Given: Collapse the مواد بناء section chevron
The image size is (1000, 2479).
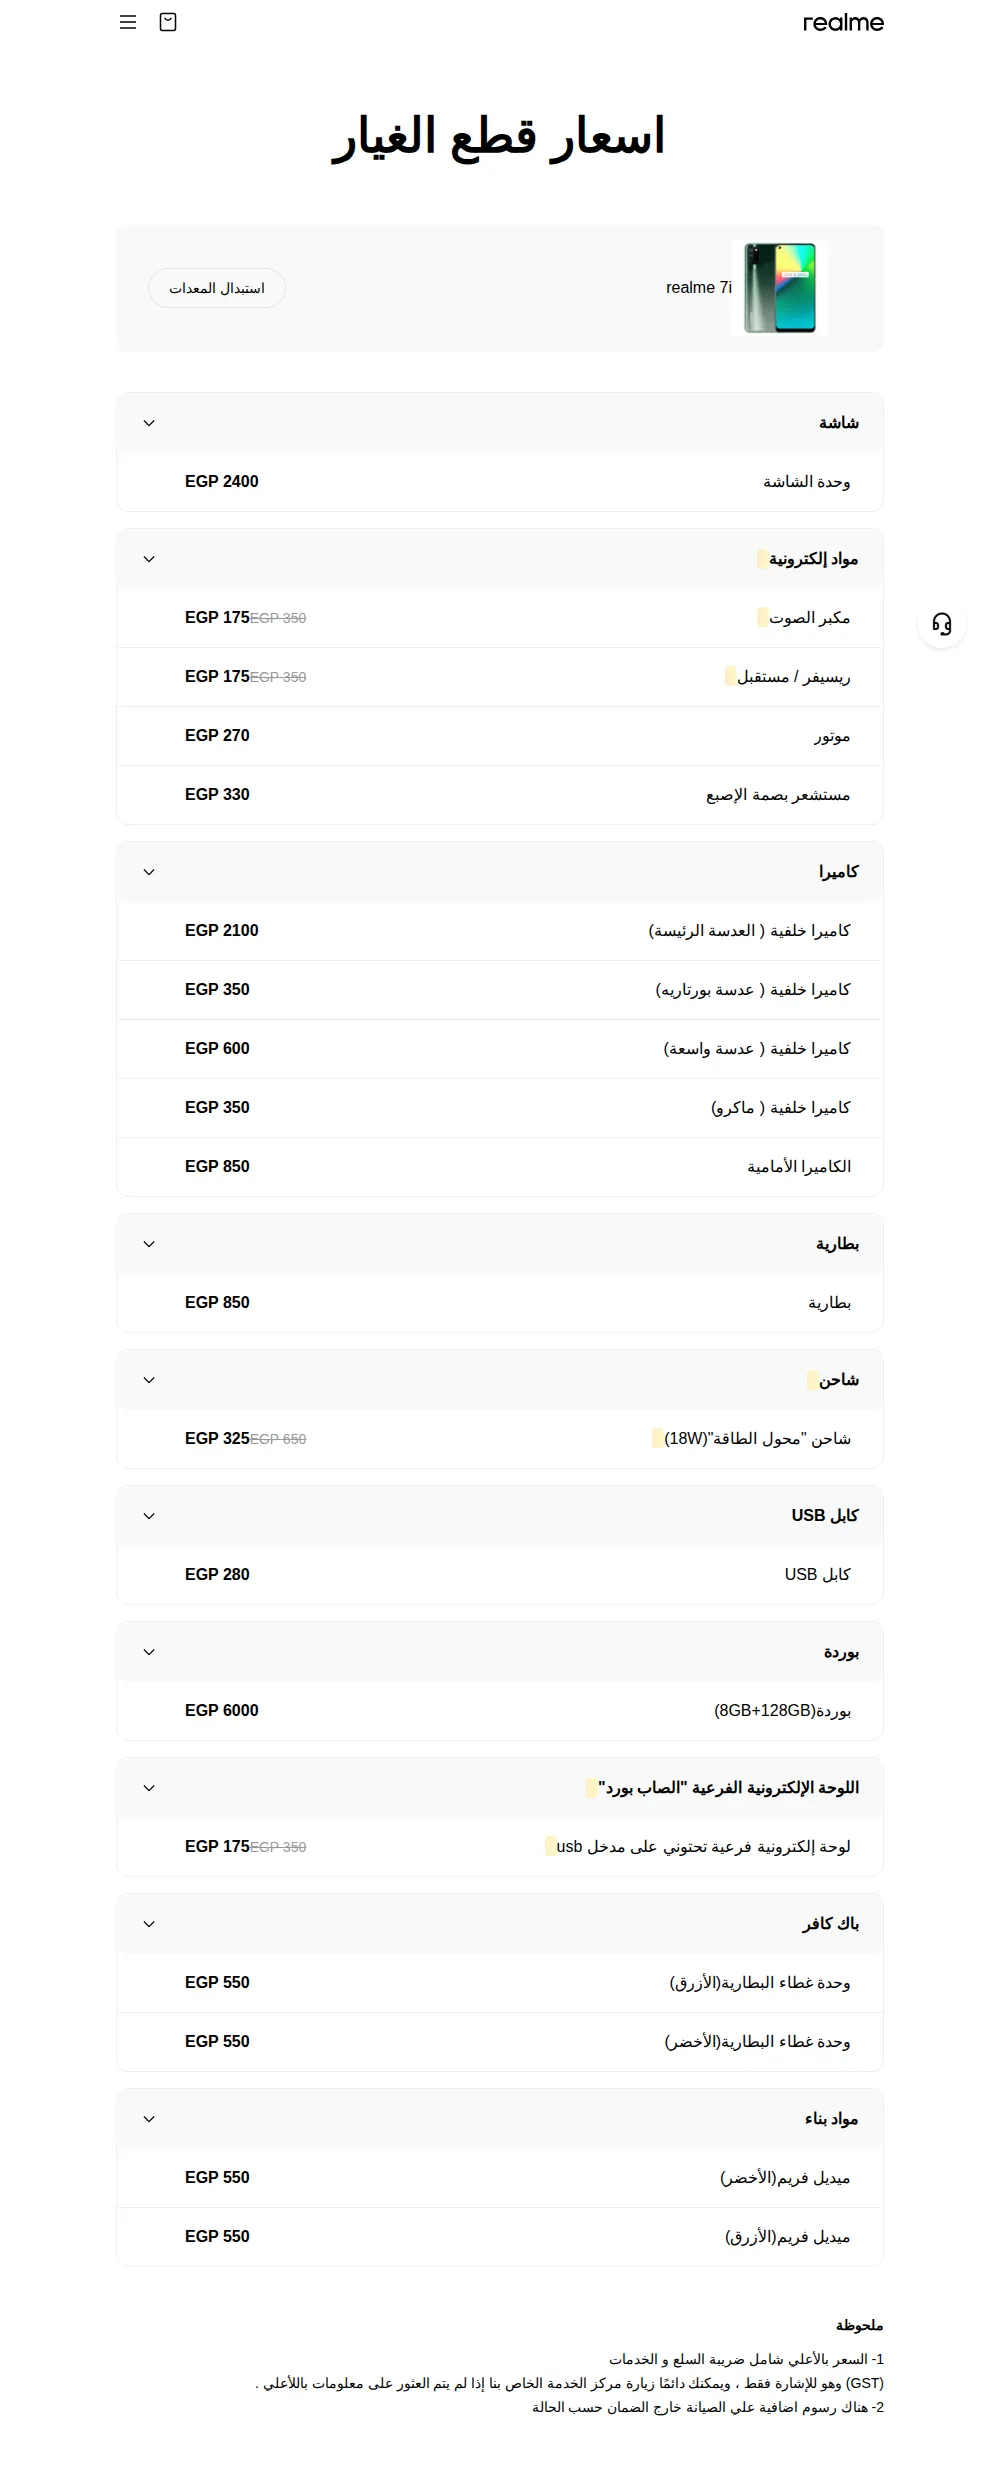Looking at the screenshot, I should [149, 2119].
